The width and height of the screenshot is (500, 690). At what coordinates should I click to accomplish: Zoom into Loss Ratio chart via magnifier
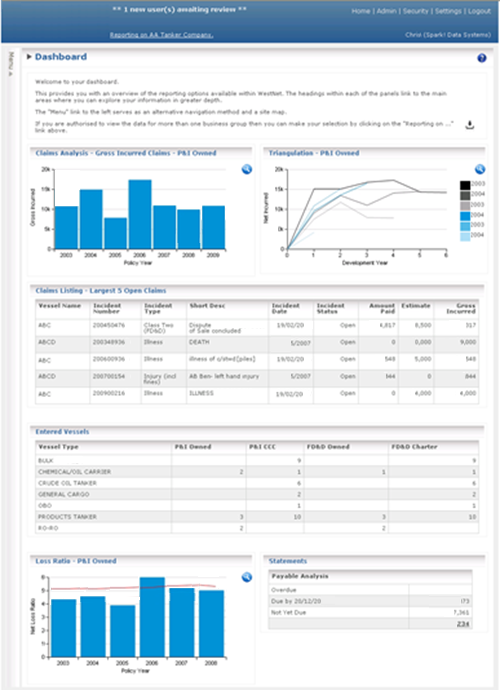(x=247, y=577)
